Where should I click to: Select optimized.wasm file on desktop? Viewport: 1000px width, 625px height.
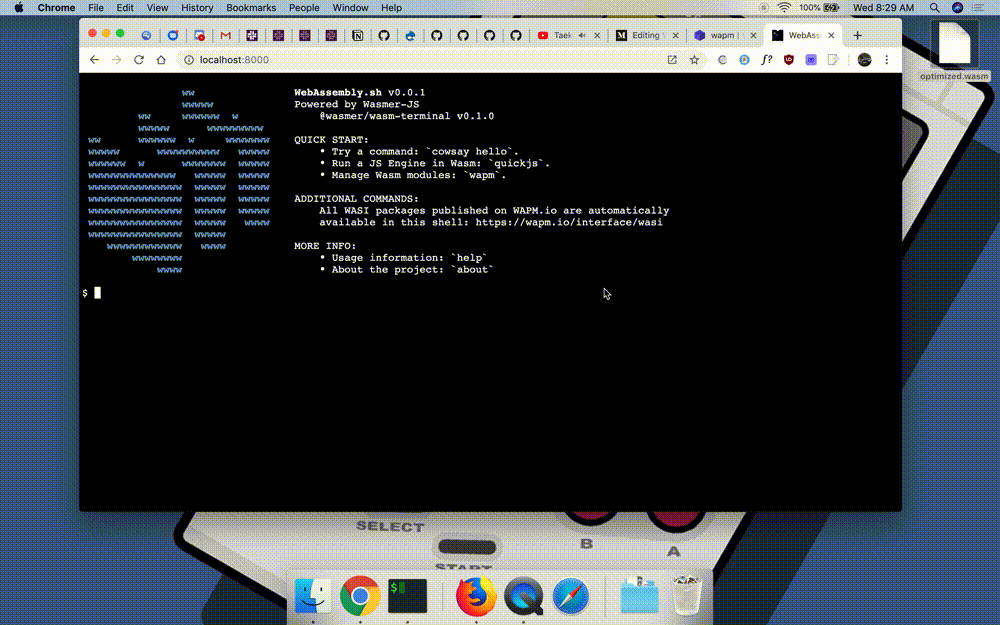click(954, 51)
